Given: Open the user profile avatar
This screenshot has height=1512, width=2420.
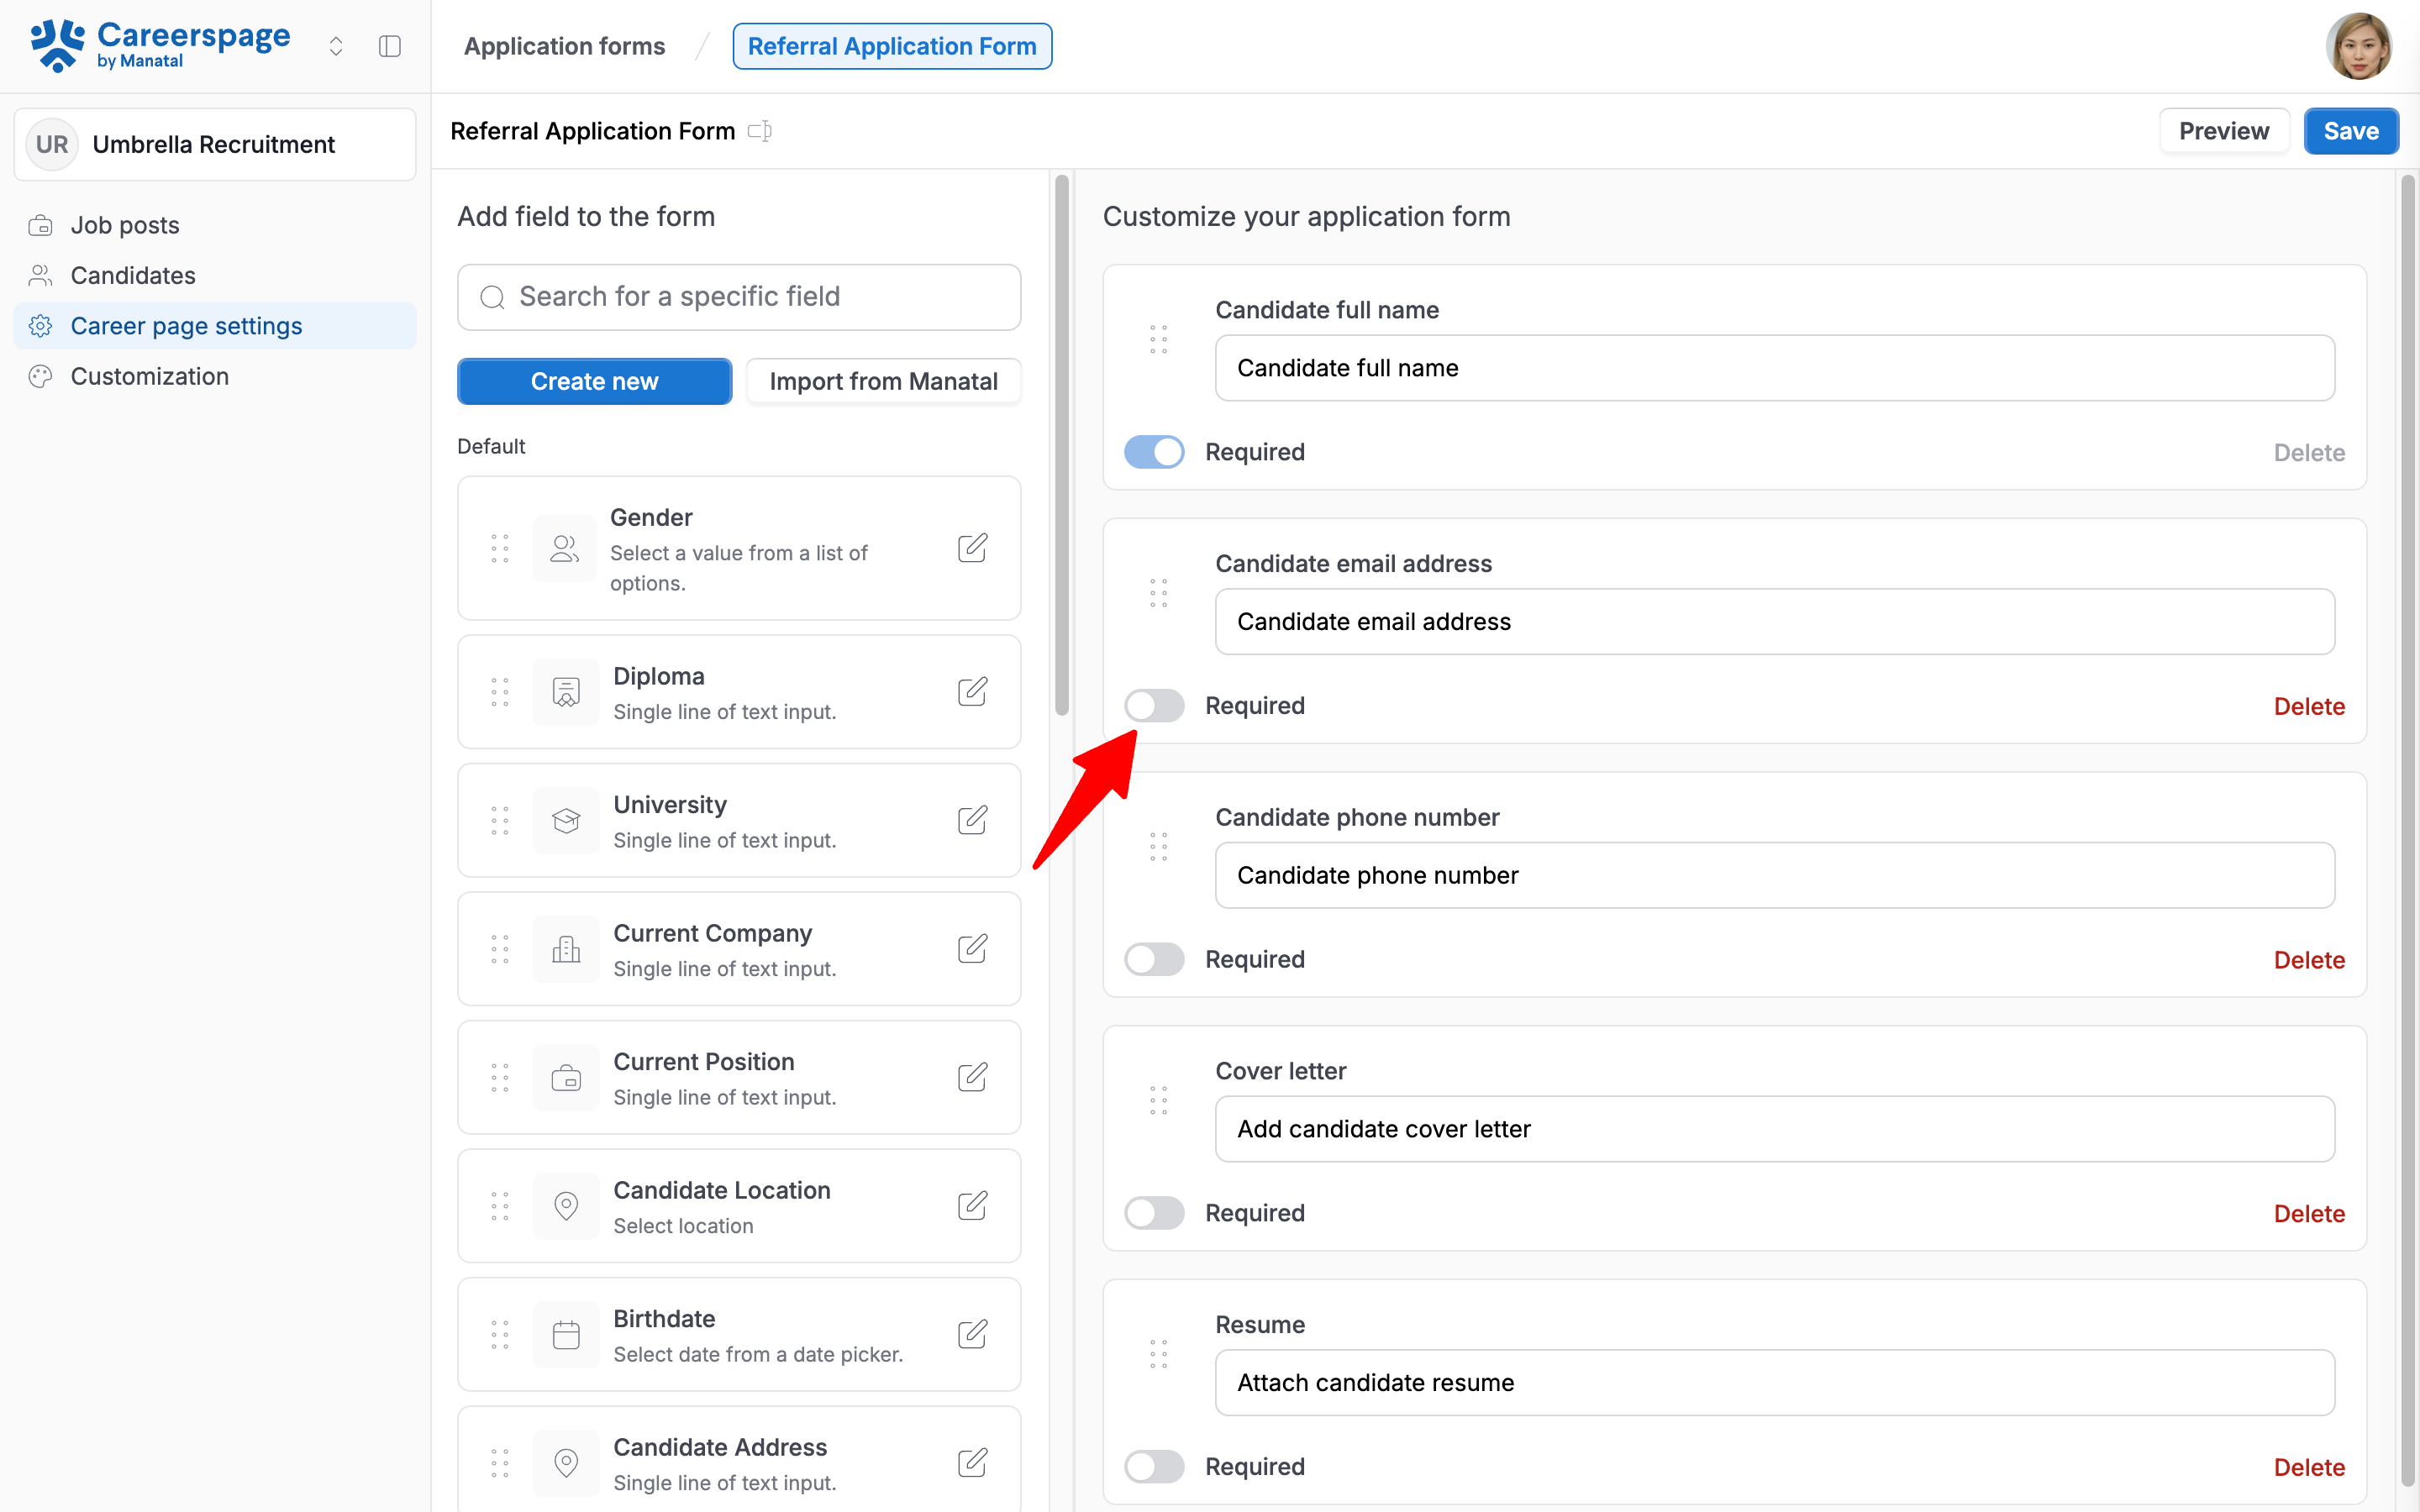Looking at the screenshot, I should tap(2359, 46).
